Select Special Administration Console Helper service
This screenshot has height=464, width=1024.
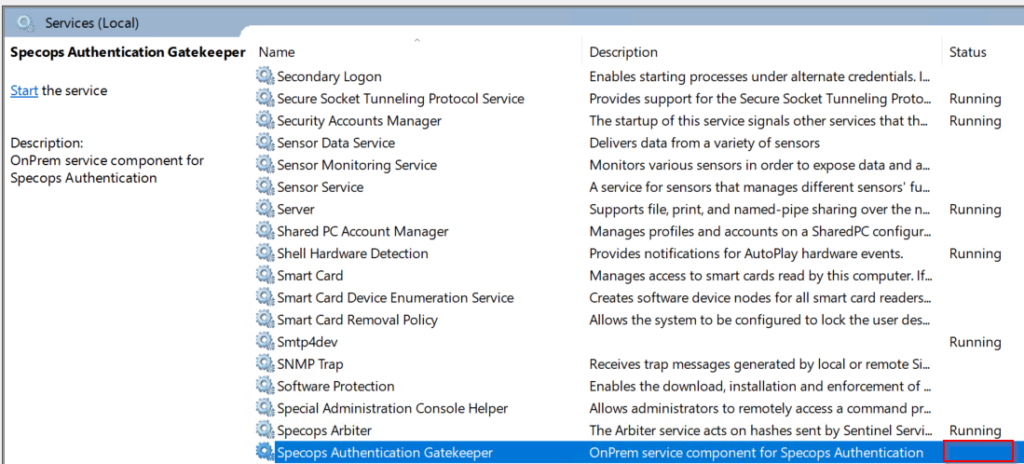[x=392, y=408]
